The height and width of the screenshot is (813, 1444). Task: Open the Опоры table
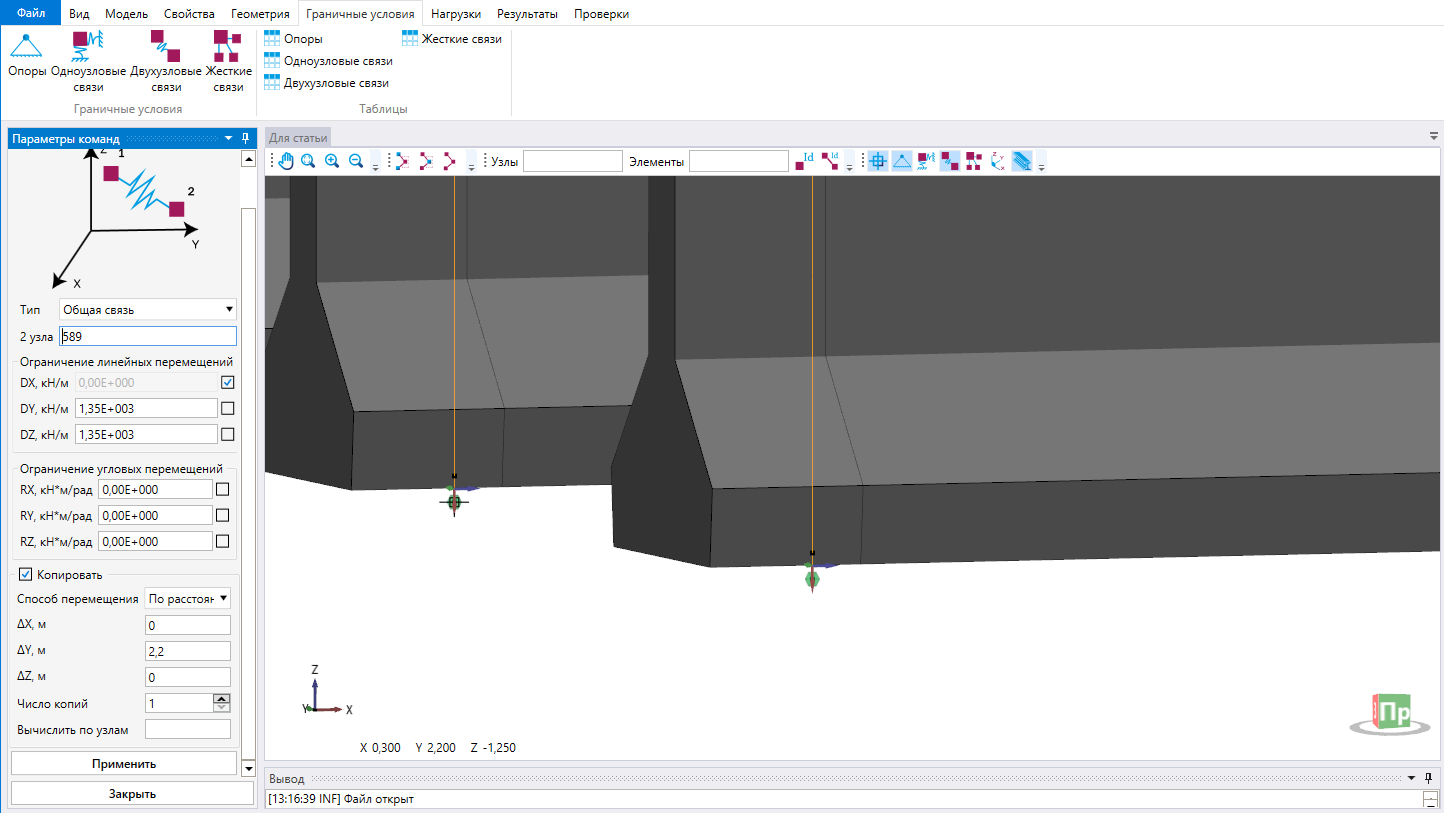coord(293,39)
